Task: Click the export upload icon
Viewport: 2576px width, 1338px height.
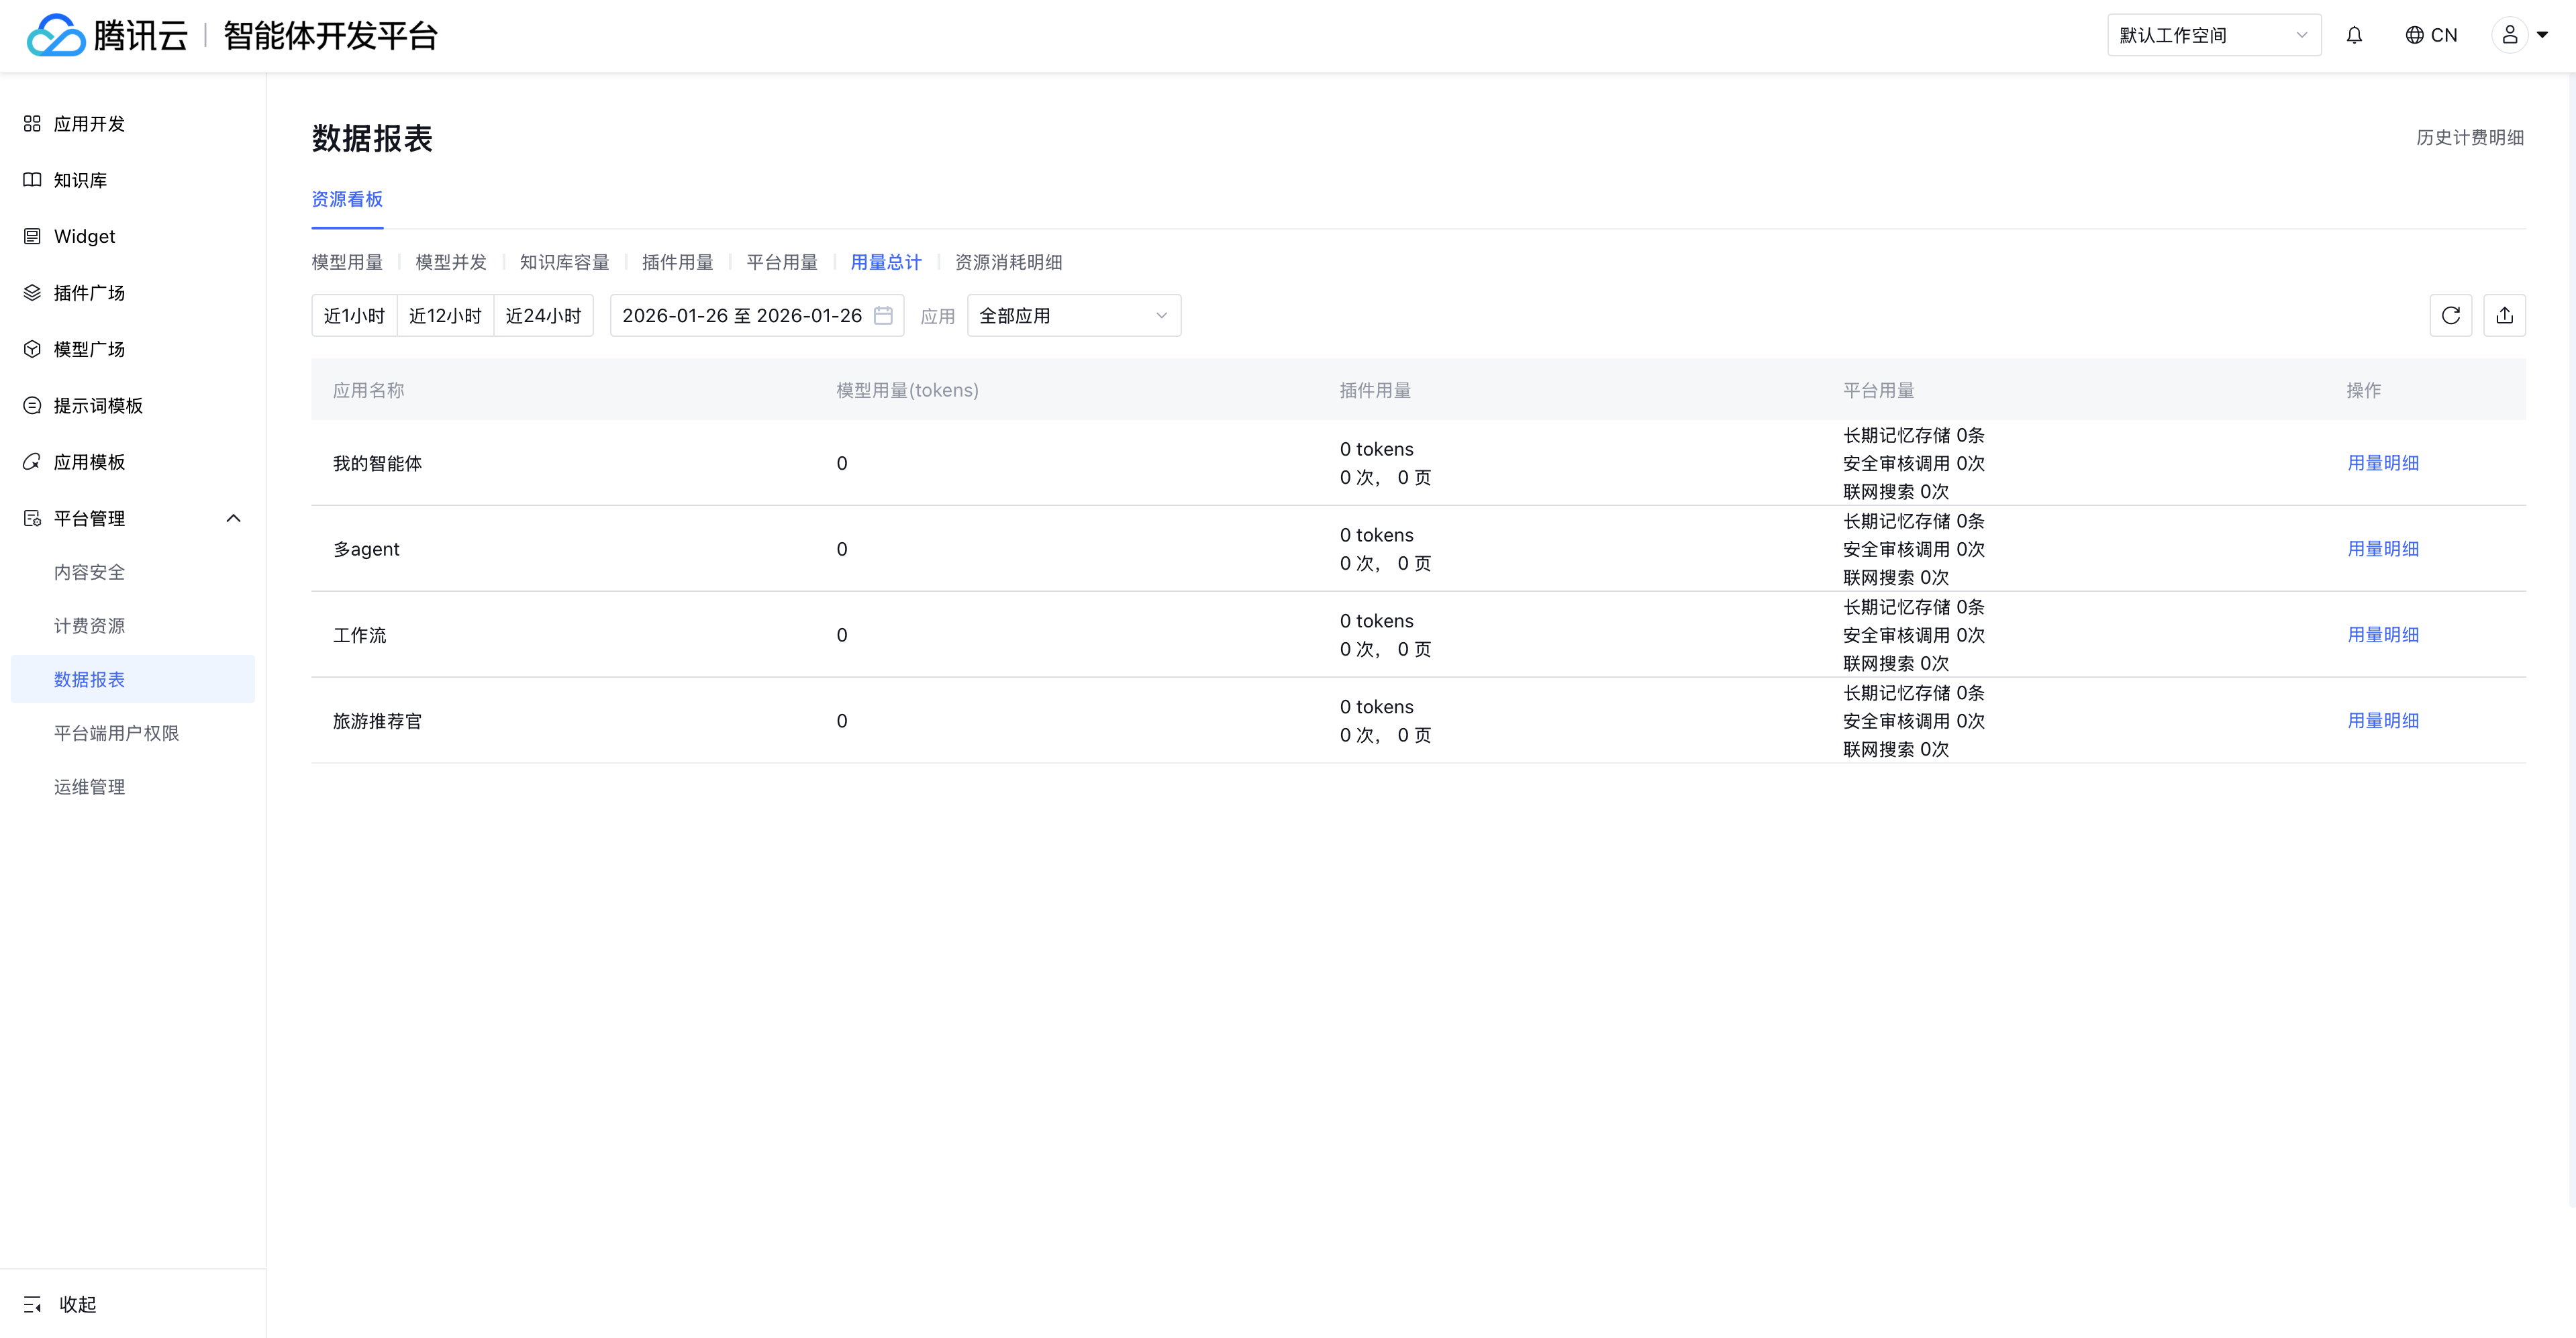Action: tap(2504, 315)
